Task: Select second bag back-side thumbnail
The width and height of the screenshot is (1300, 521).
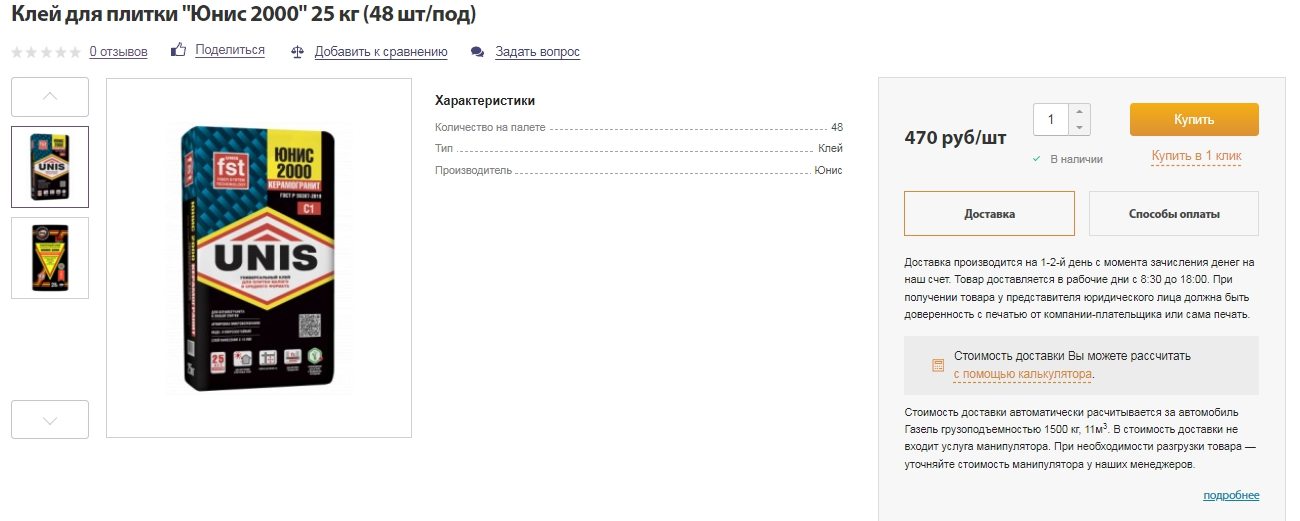Action: pyautogui.click(x=50, y=258)
